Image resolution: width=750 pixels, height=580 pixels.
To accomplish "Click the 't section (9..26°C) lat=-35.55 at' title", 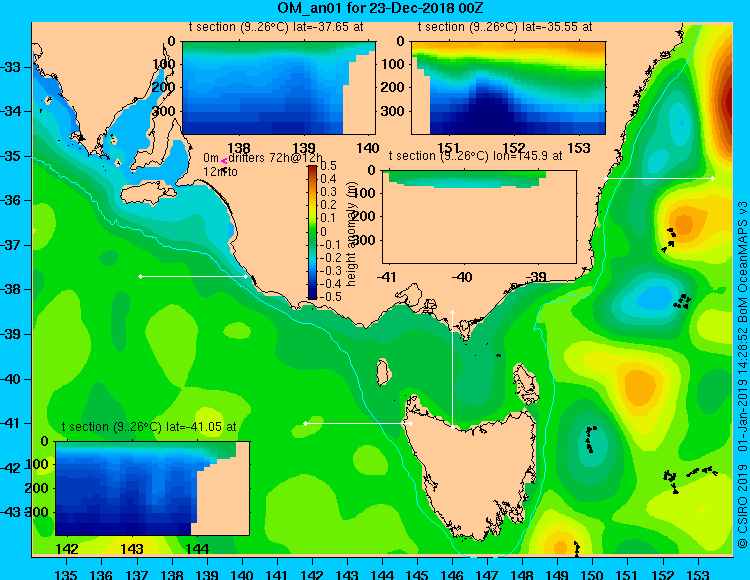I will tap(505, 27).
